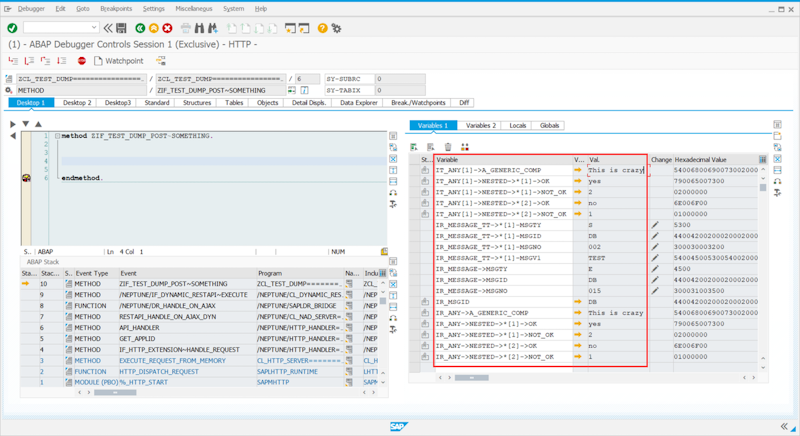Click the green Back icon
The width and height of the screenshot is (800, 436).
(x=140, y=28)
